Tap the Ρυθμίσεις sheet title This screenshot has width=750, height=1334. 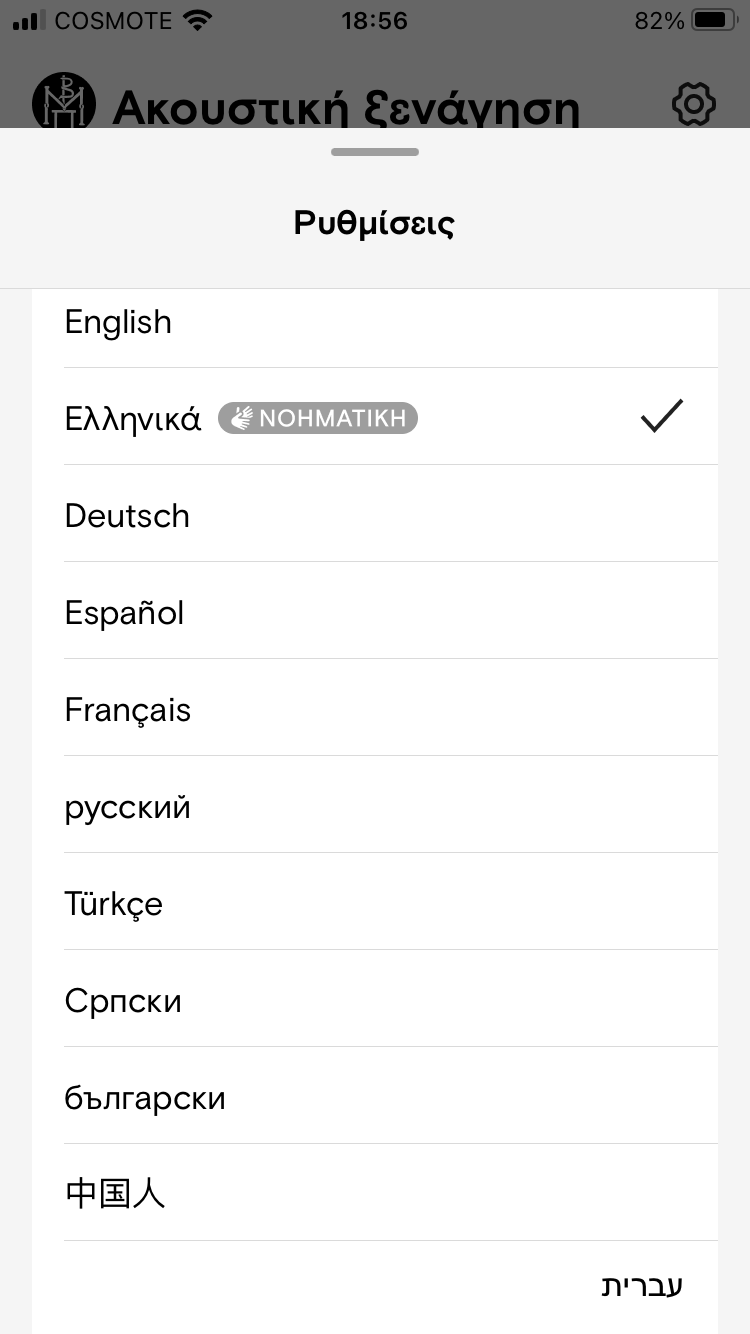tap(375, 223)
